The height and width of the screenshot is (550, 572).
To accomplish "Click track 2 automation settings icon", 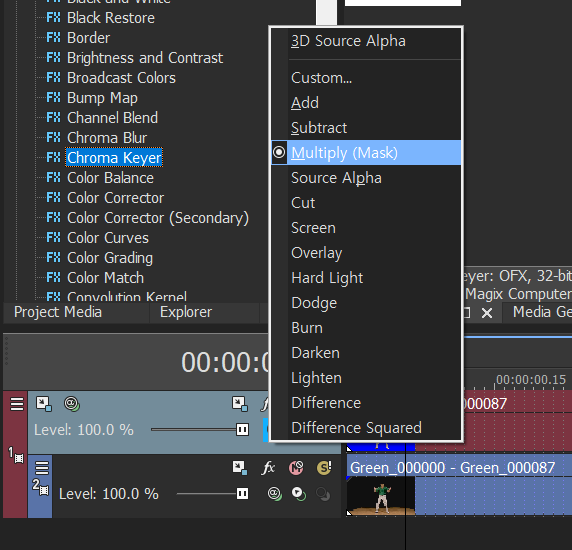I will (275, 494).
